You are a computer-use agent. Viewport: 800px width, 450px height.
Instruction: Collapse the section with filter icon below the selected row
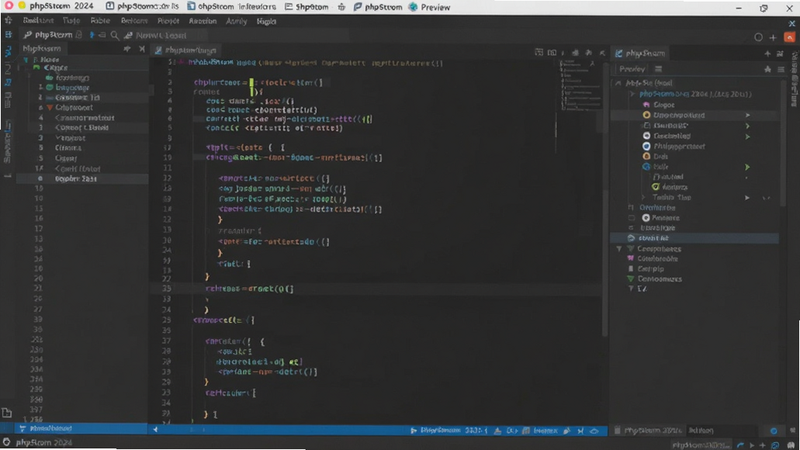[619, 249]
